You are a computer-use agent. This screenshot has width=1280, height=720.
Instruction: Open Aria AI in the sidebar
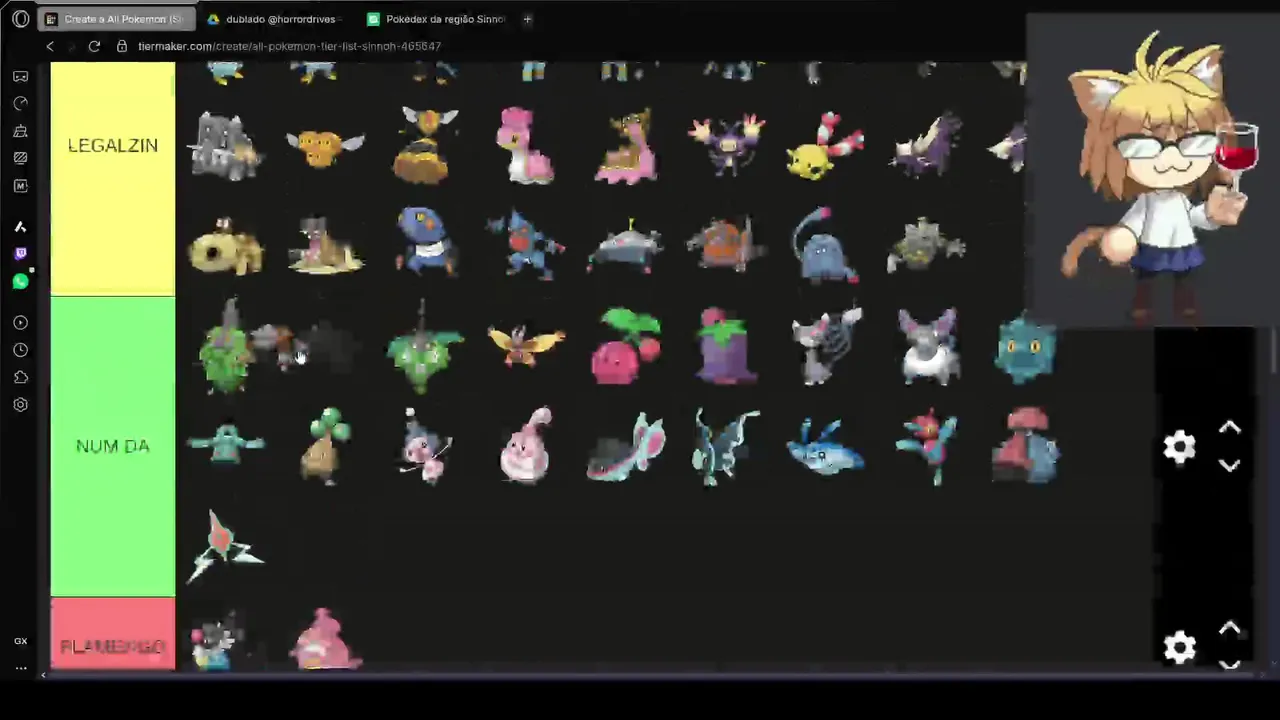(x=20, y=227)
